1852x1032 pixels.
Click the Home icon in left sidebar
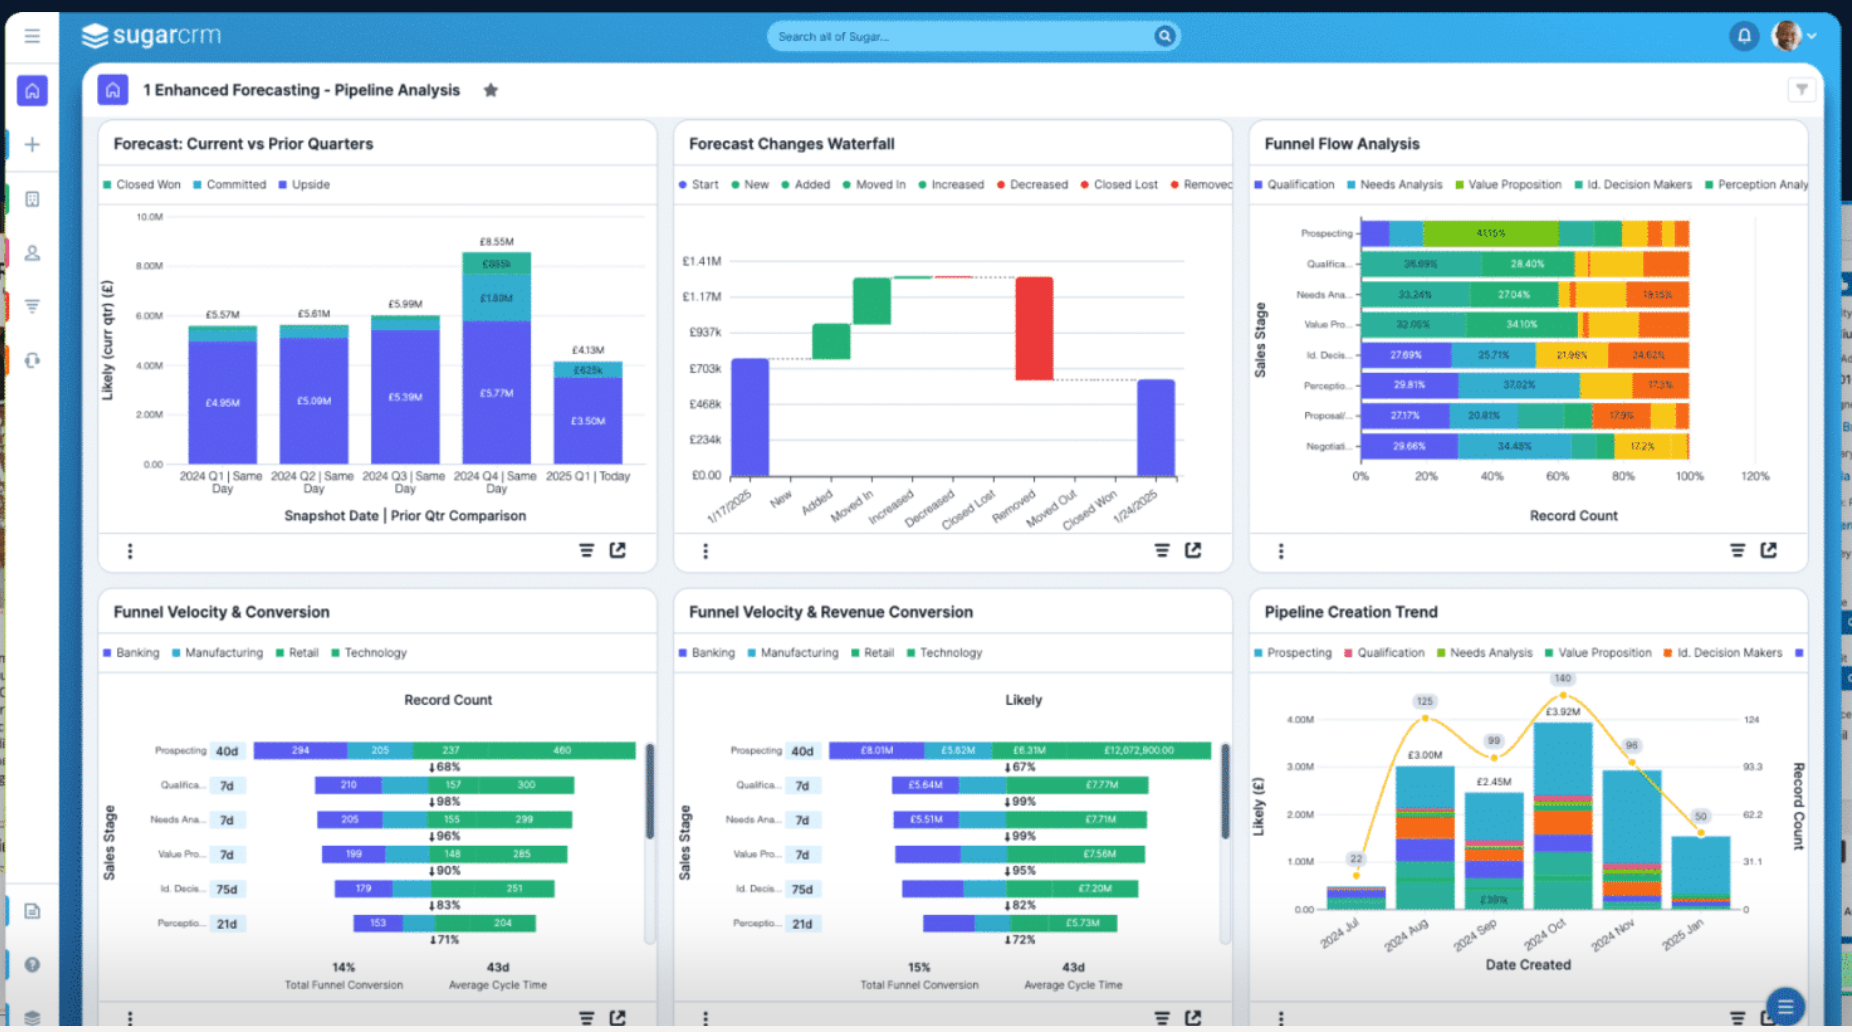click(x=32, y=91)
